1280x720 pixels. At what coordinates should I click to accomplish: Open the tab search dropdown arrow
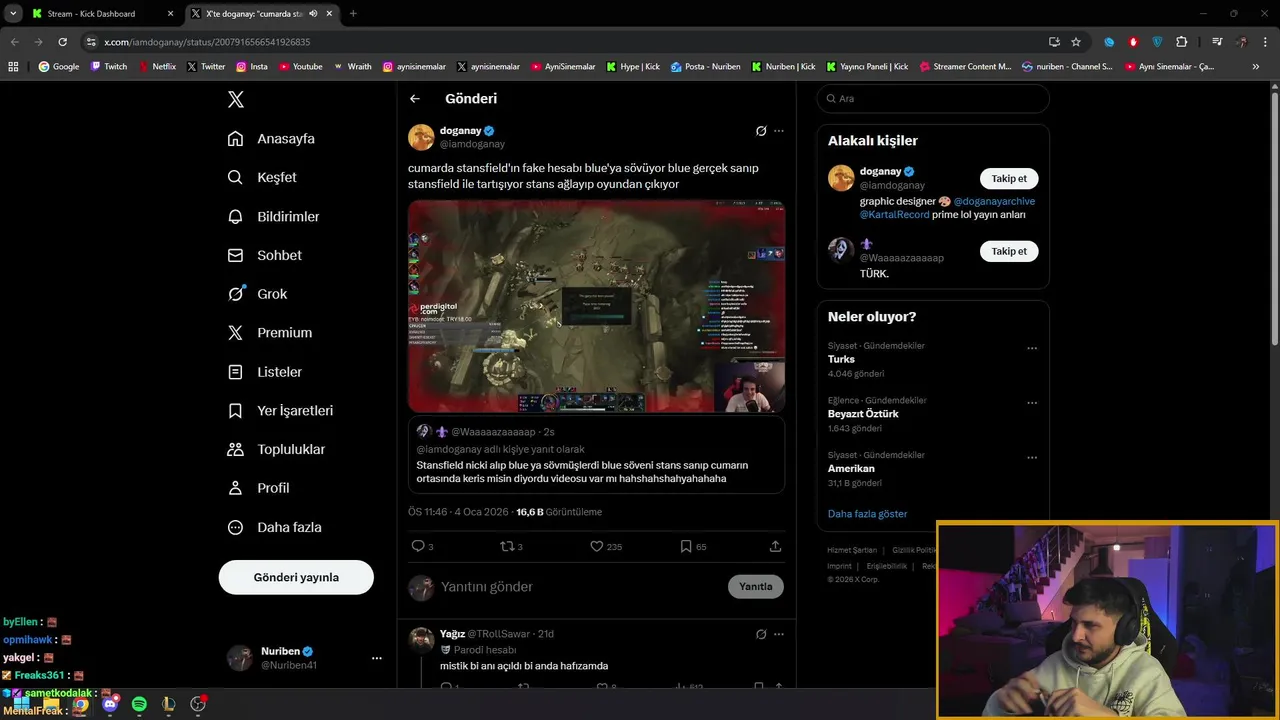12,14
